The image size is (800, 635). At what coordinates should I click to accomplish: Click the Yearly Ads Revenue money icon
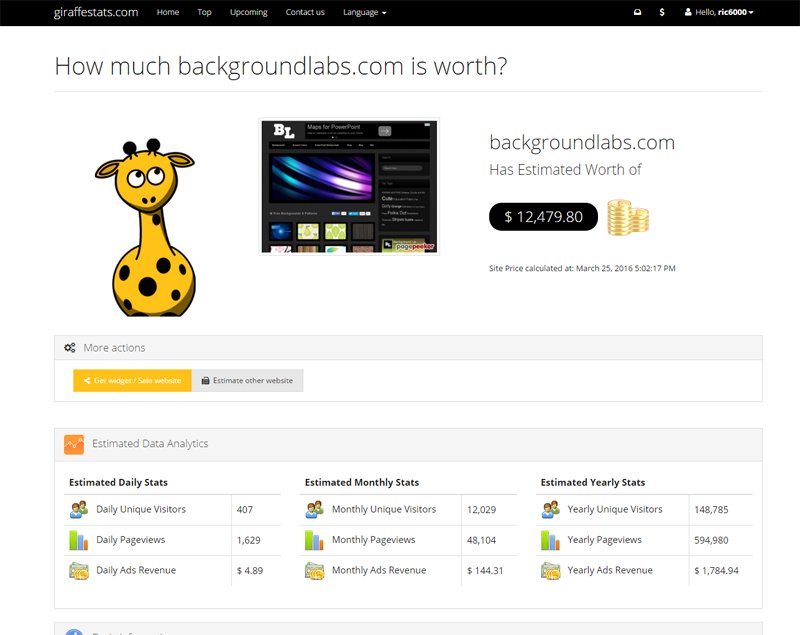pyautogui.click(x=551, y=571)
